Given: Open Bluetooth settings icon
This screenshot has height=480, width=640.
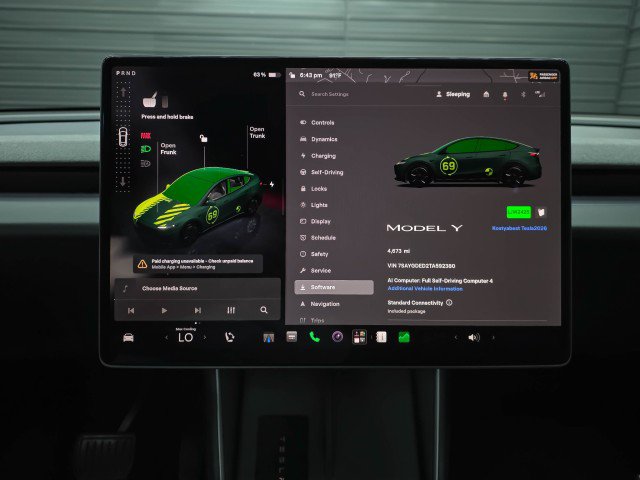Looking at the screenshot, I should pos(523,94).
